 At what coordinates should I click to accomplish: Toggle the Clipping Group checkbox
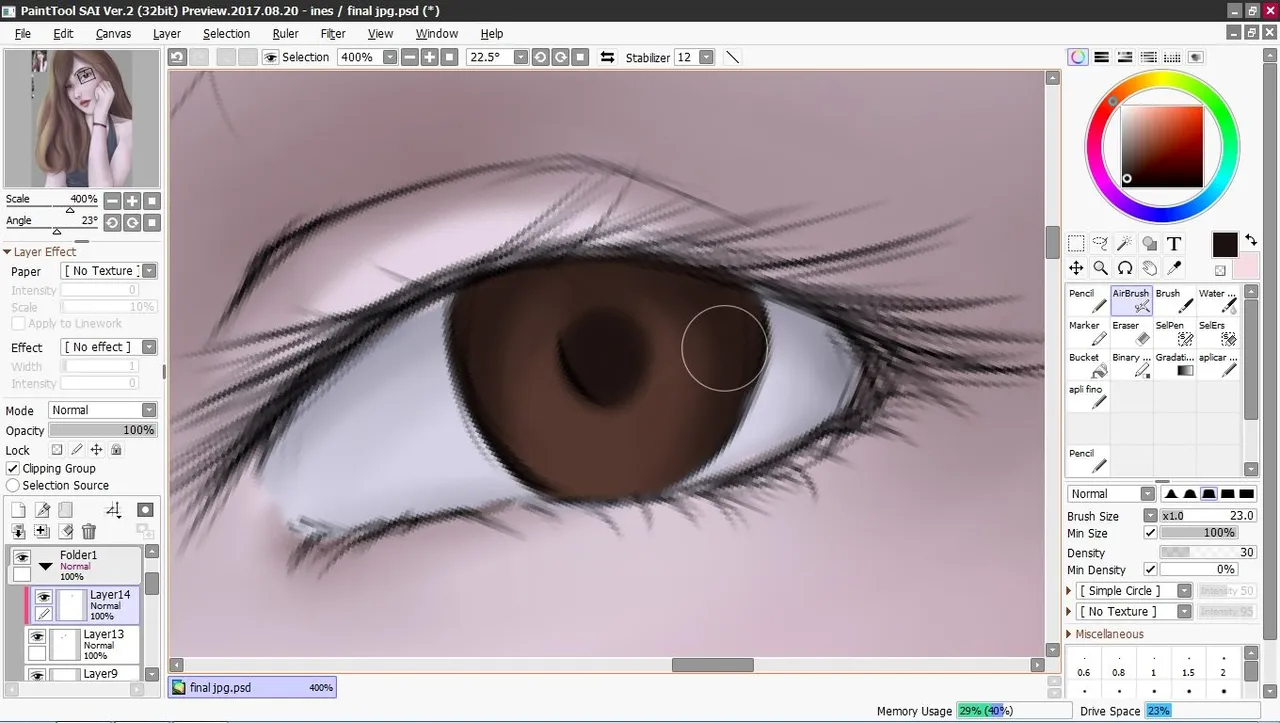(13, 468)
